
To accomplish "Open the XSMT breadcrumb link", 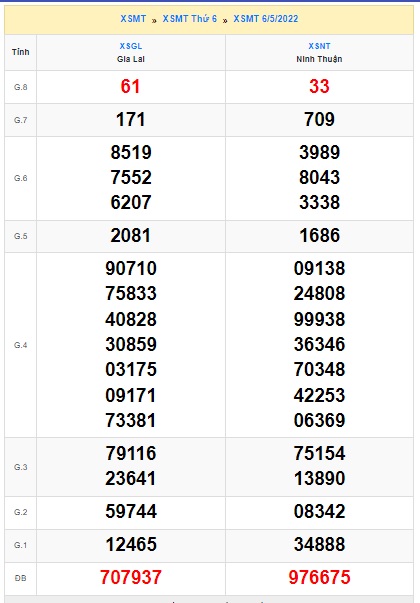I will (x=133, y=19).
